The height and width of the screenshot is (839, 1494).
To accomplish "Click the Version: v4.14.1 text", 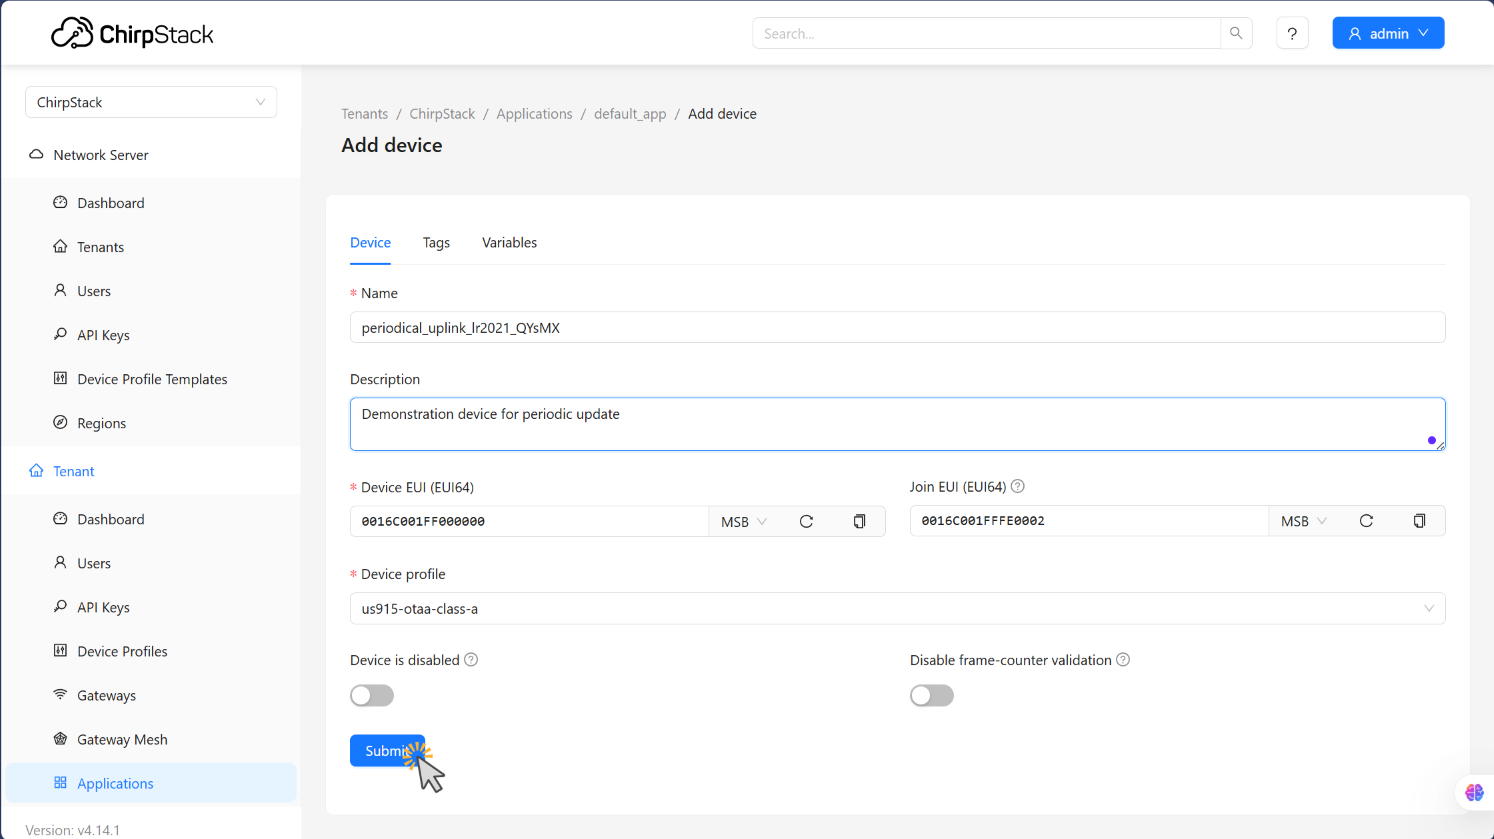I will [x=72, y=830].
